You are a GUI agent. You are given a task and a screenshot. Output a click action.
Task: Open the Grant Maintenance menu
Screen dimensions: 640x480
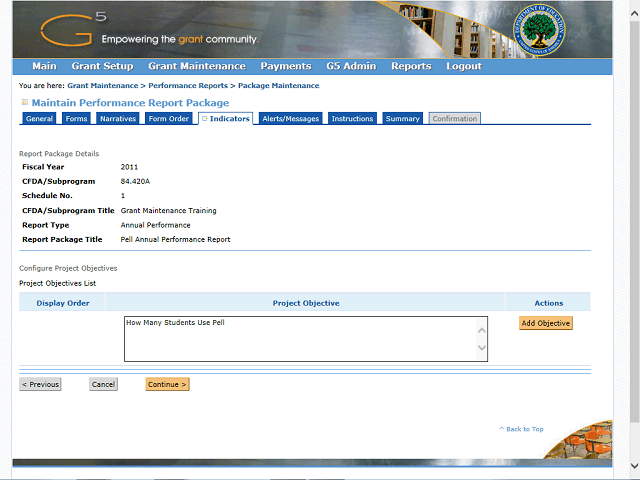click(x=197, y=66)
